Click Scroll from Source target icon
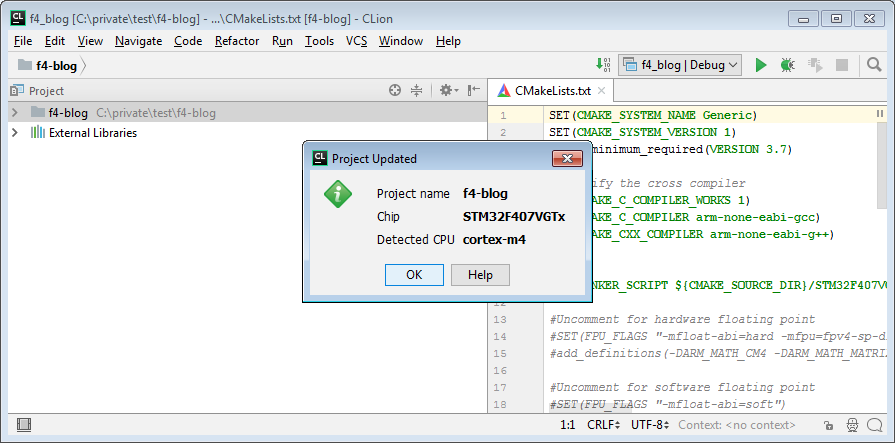Image resolution: width=895 pixels, height=443 pixels. (395, 90)
